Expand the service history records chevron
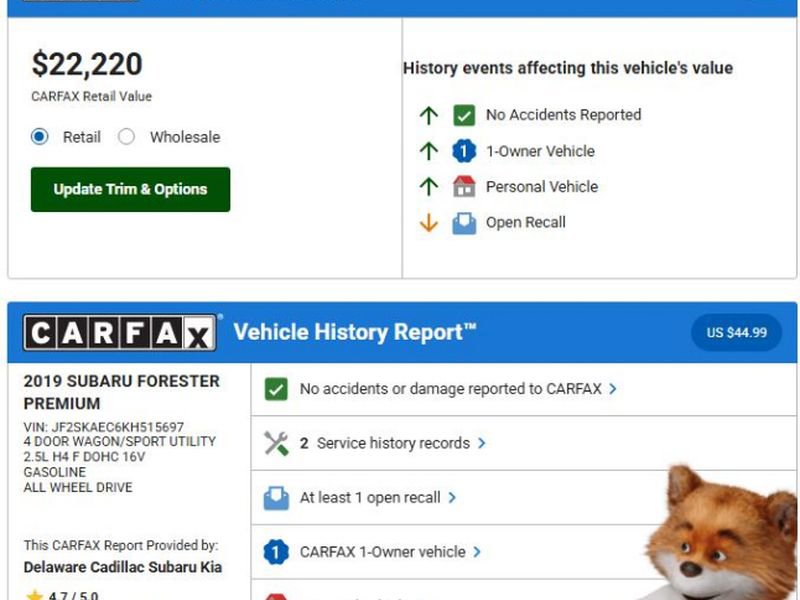 [482, 443]
